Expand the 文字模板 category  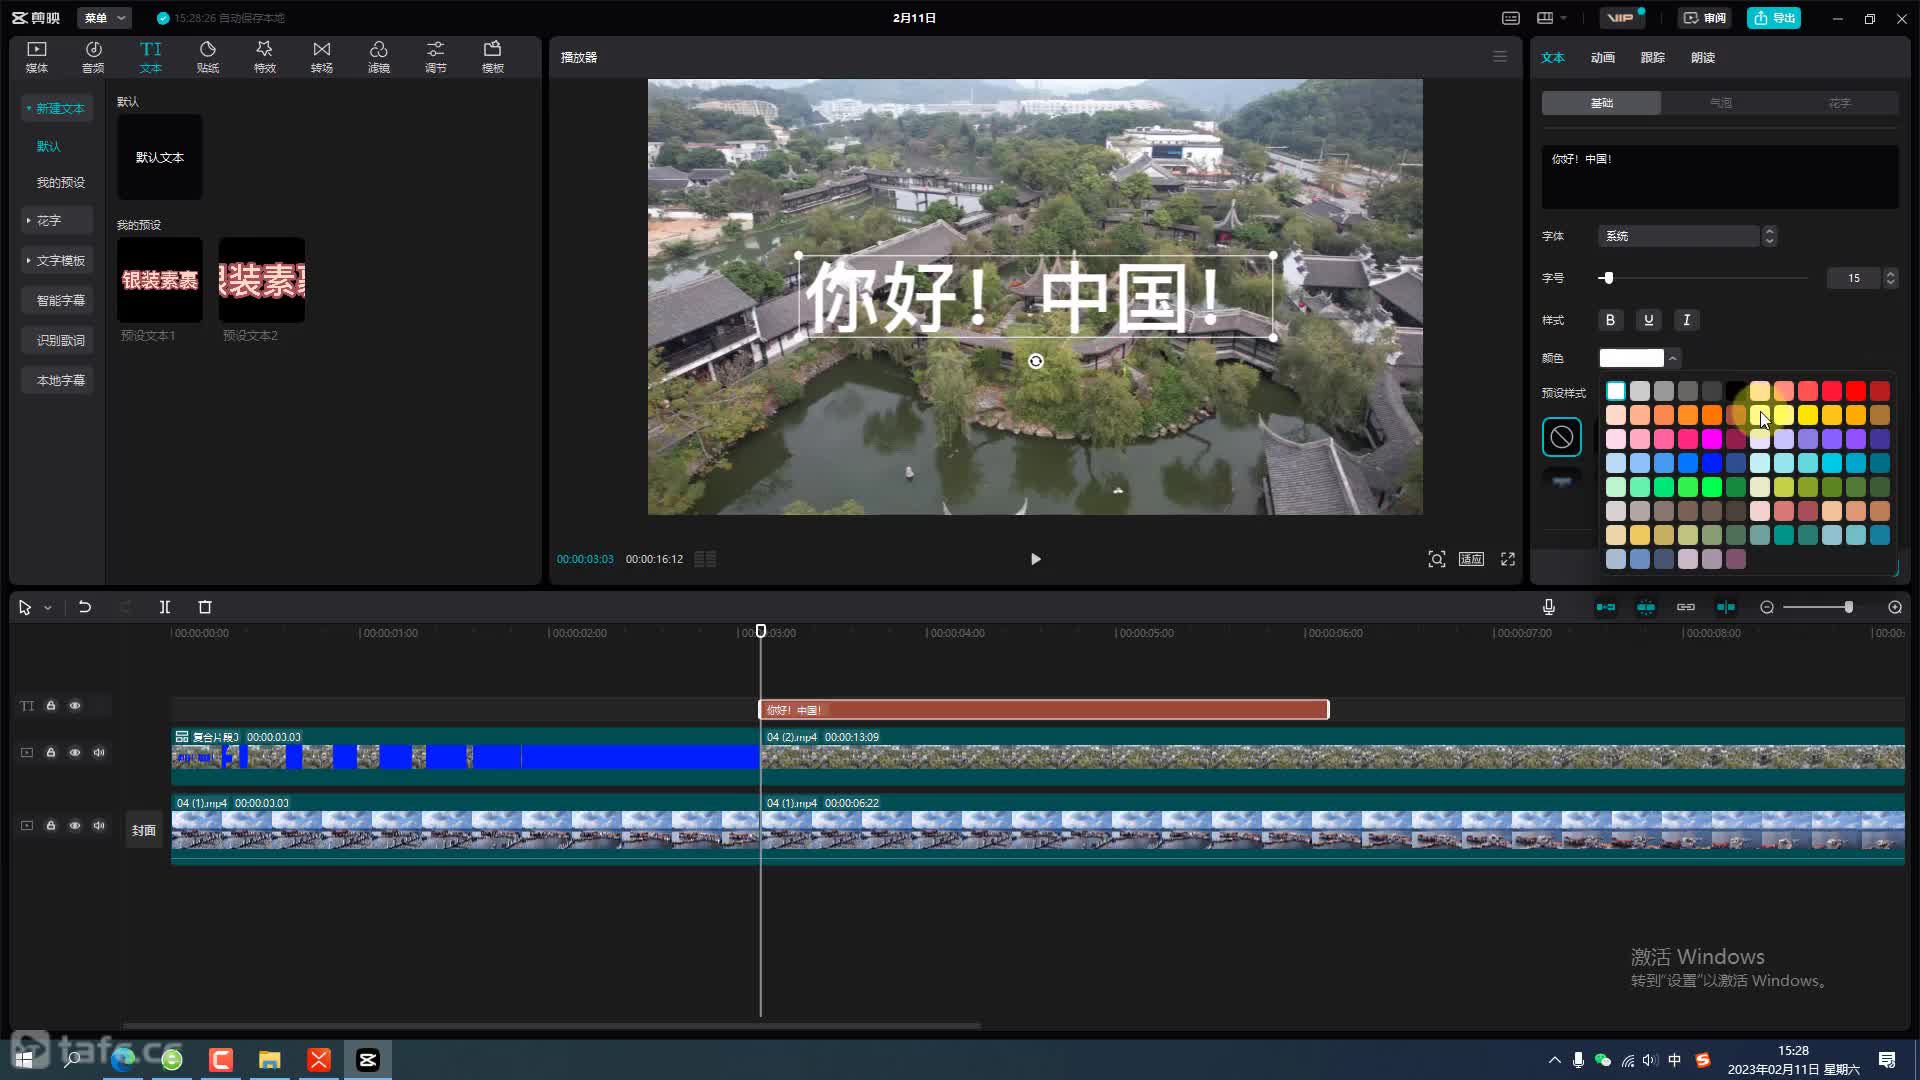[x=57, y=260]
